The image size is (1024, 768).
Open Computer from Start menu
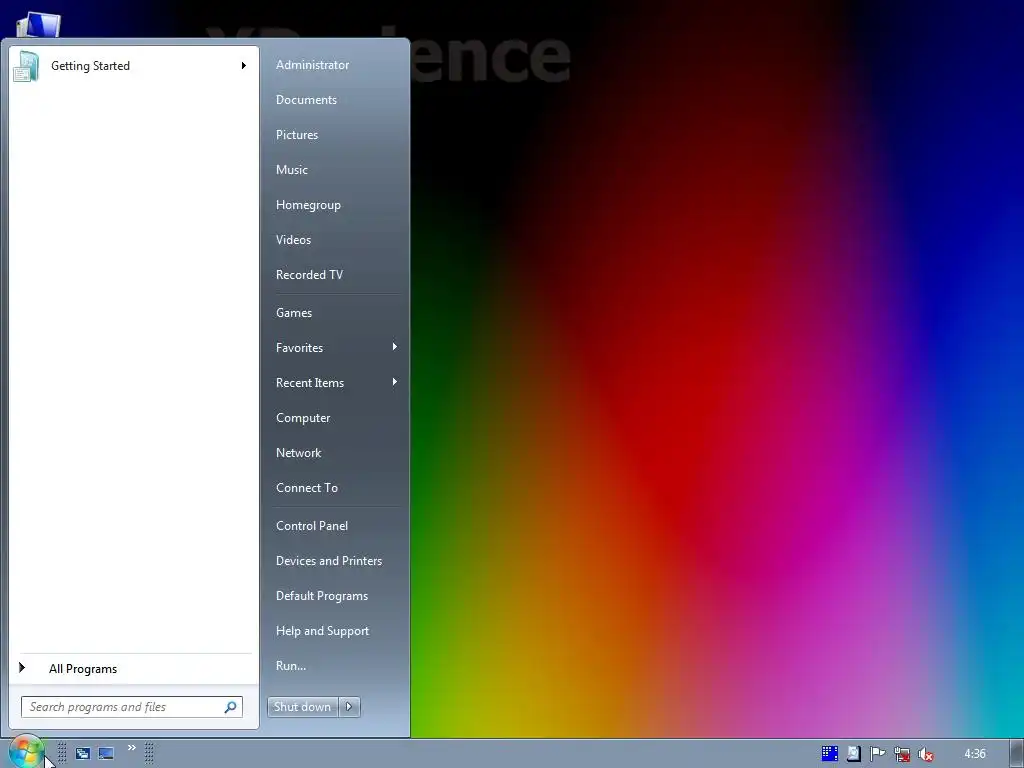303,418
